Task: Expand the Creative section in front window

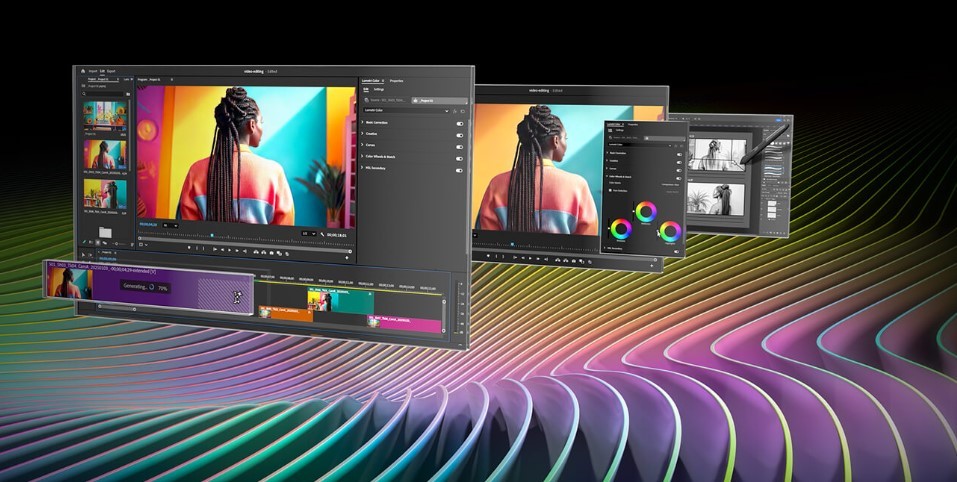Action: 362,134
